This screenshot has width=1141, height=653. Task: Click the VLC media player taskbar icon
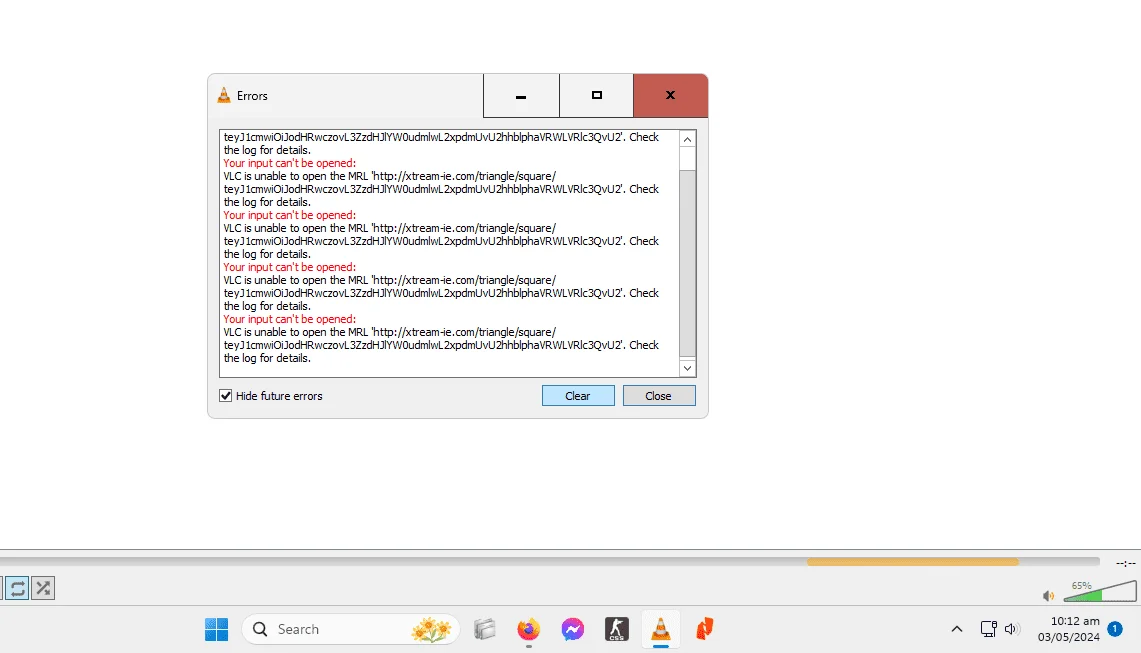pyautogui.click(x=661, y=629)
